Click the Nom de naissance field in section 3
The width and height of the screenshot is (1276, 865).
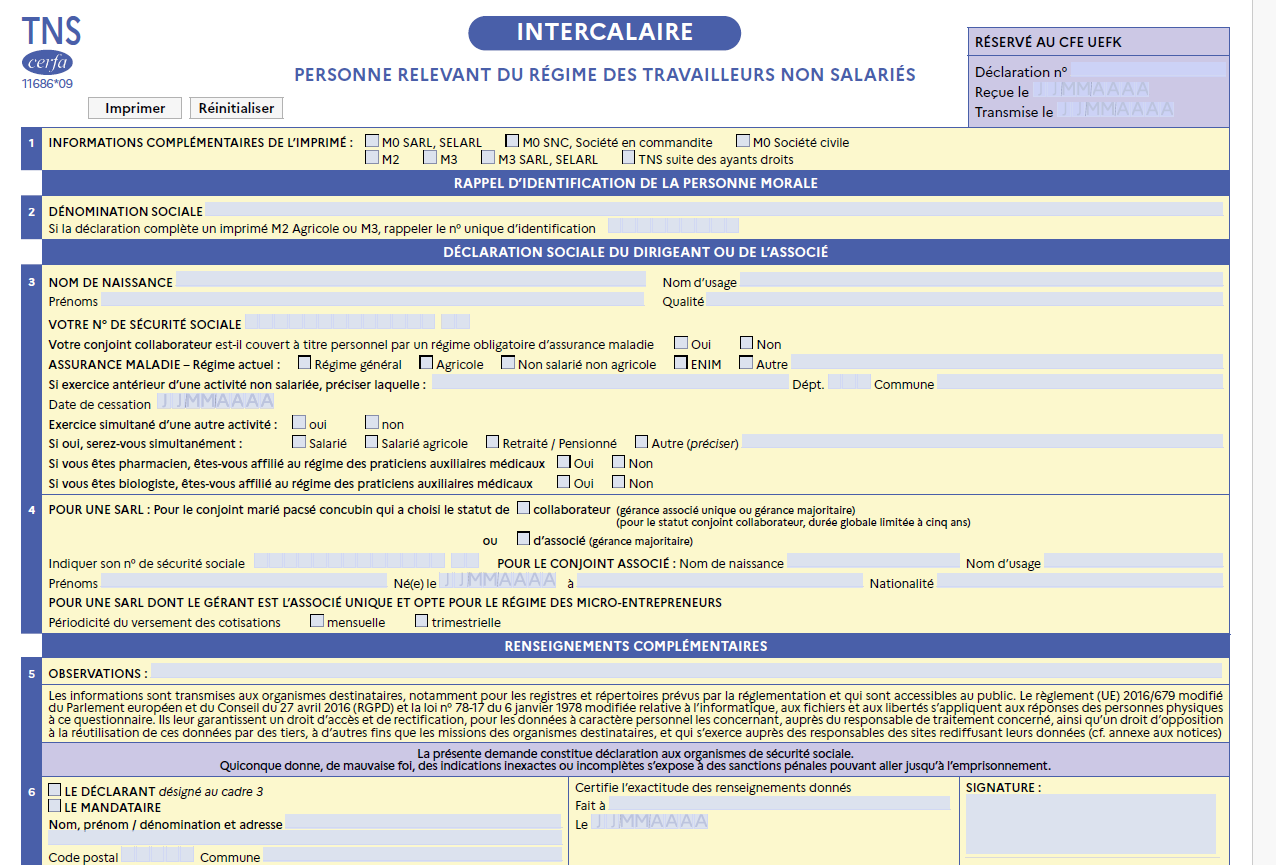point(410,281)
